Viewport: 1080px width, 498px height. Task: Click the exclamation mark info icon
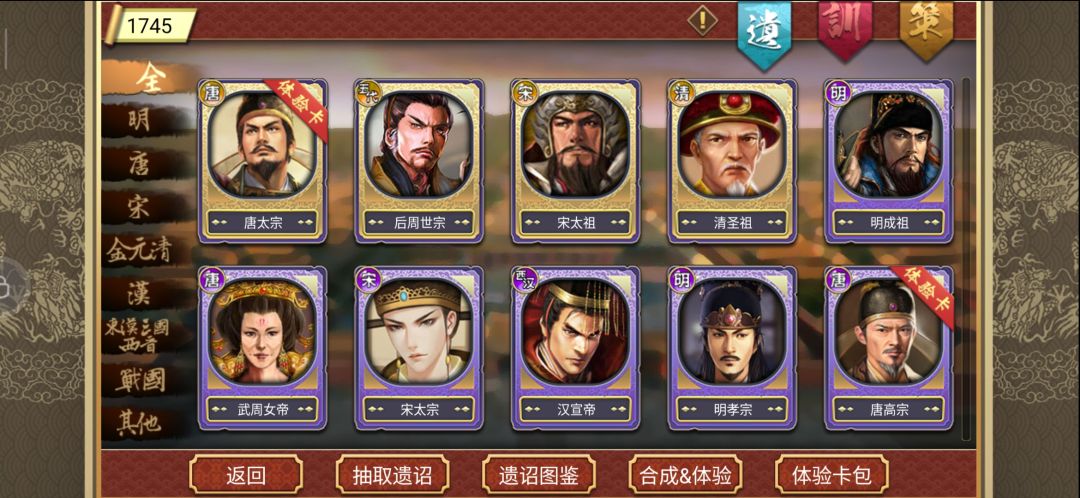(703, 21)
